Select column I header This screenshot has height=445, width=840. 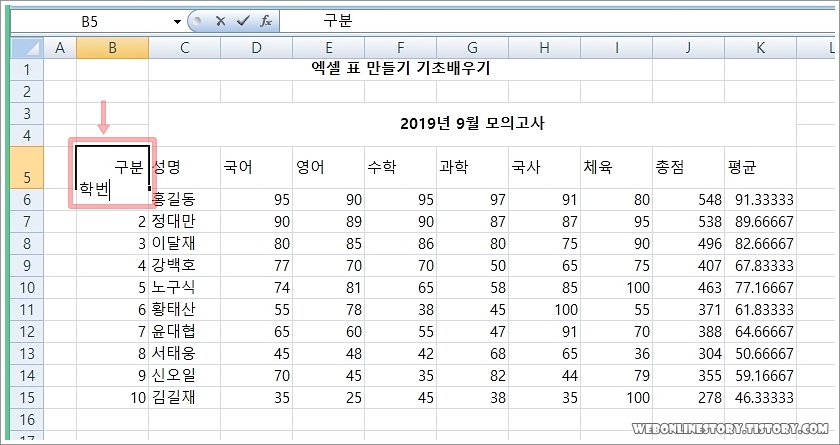click(617, 48)
